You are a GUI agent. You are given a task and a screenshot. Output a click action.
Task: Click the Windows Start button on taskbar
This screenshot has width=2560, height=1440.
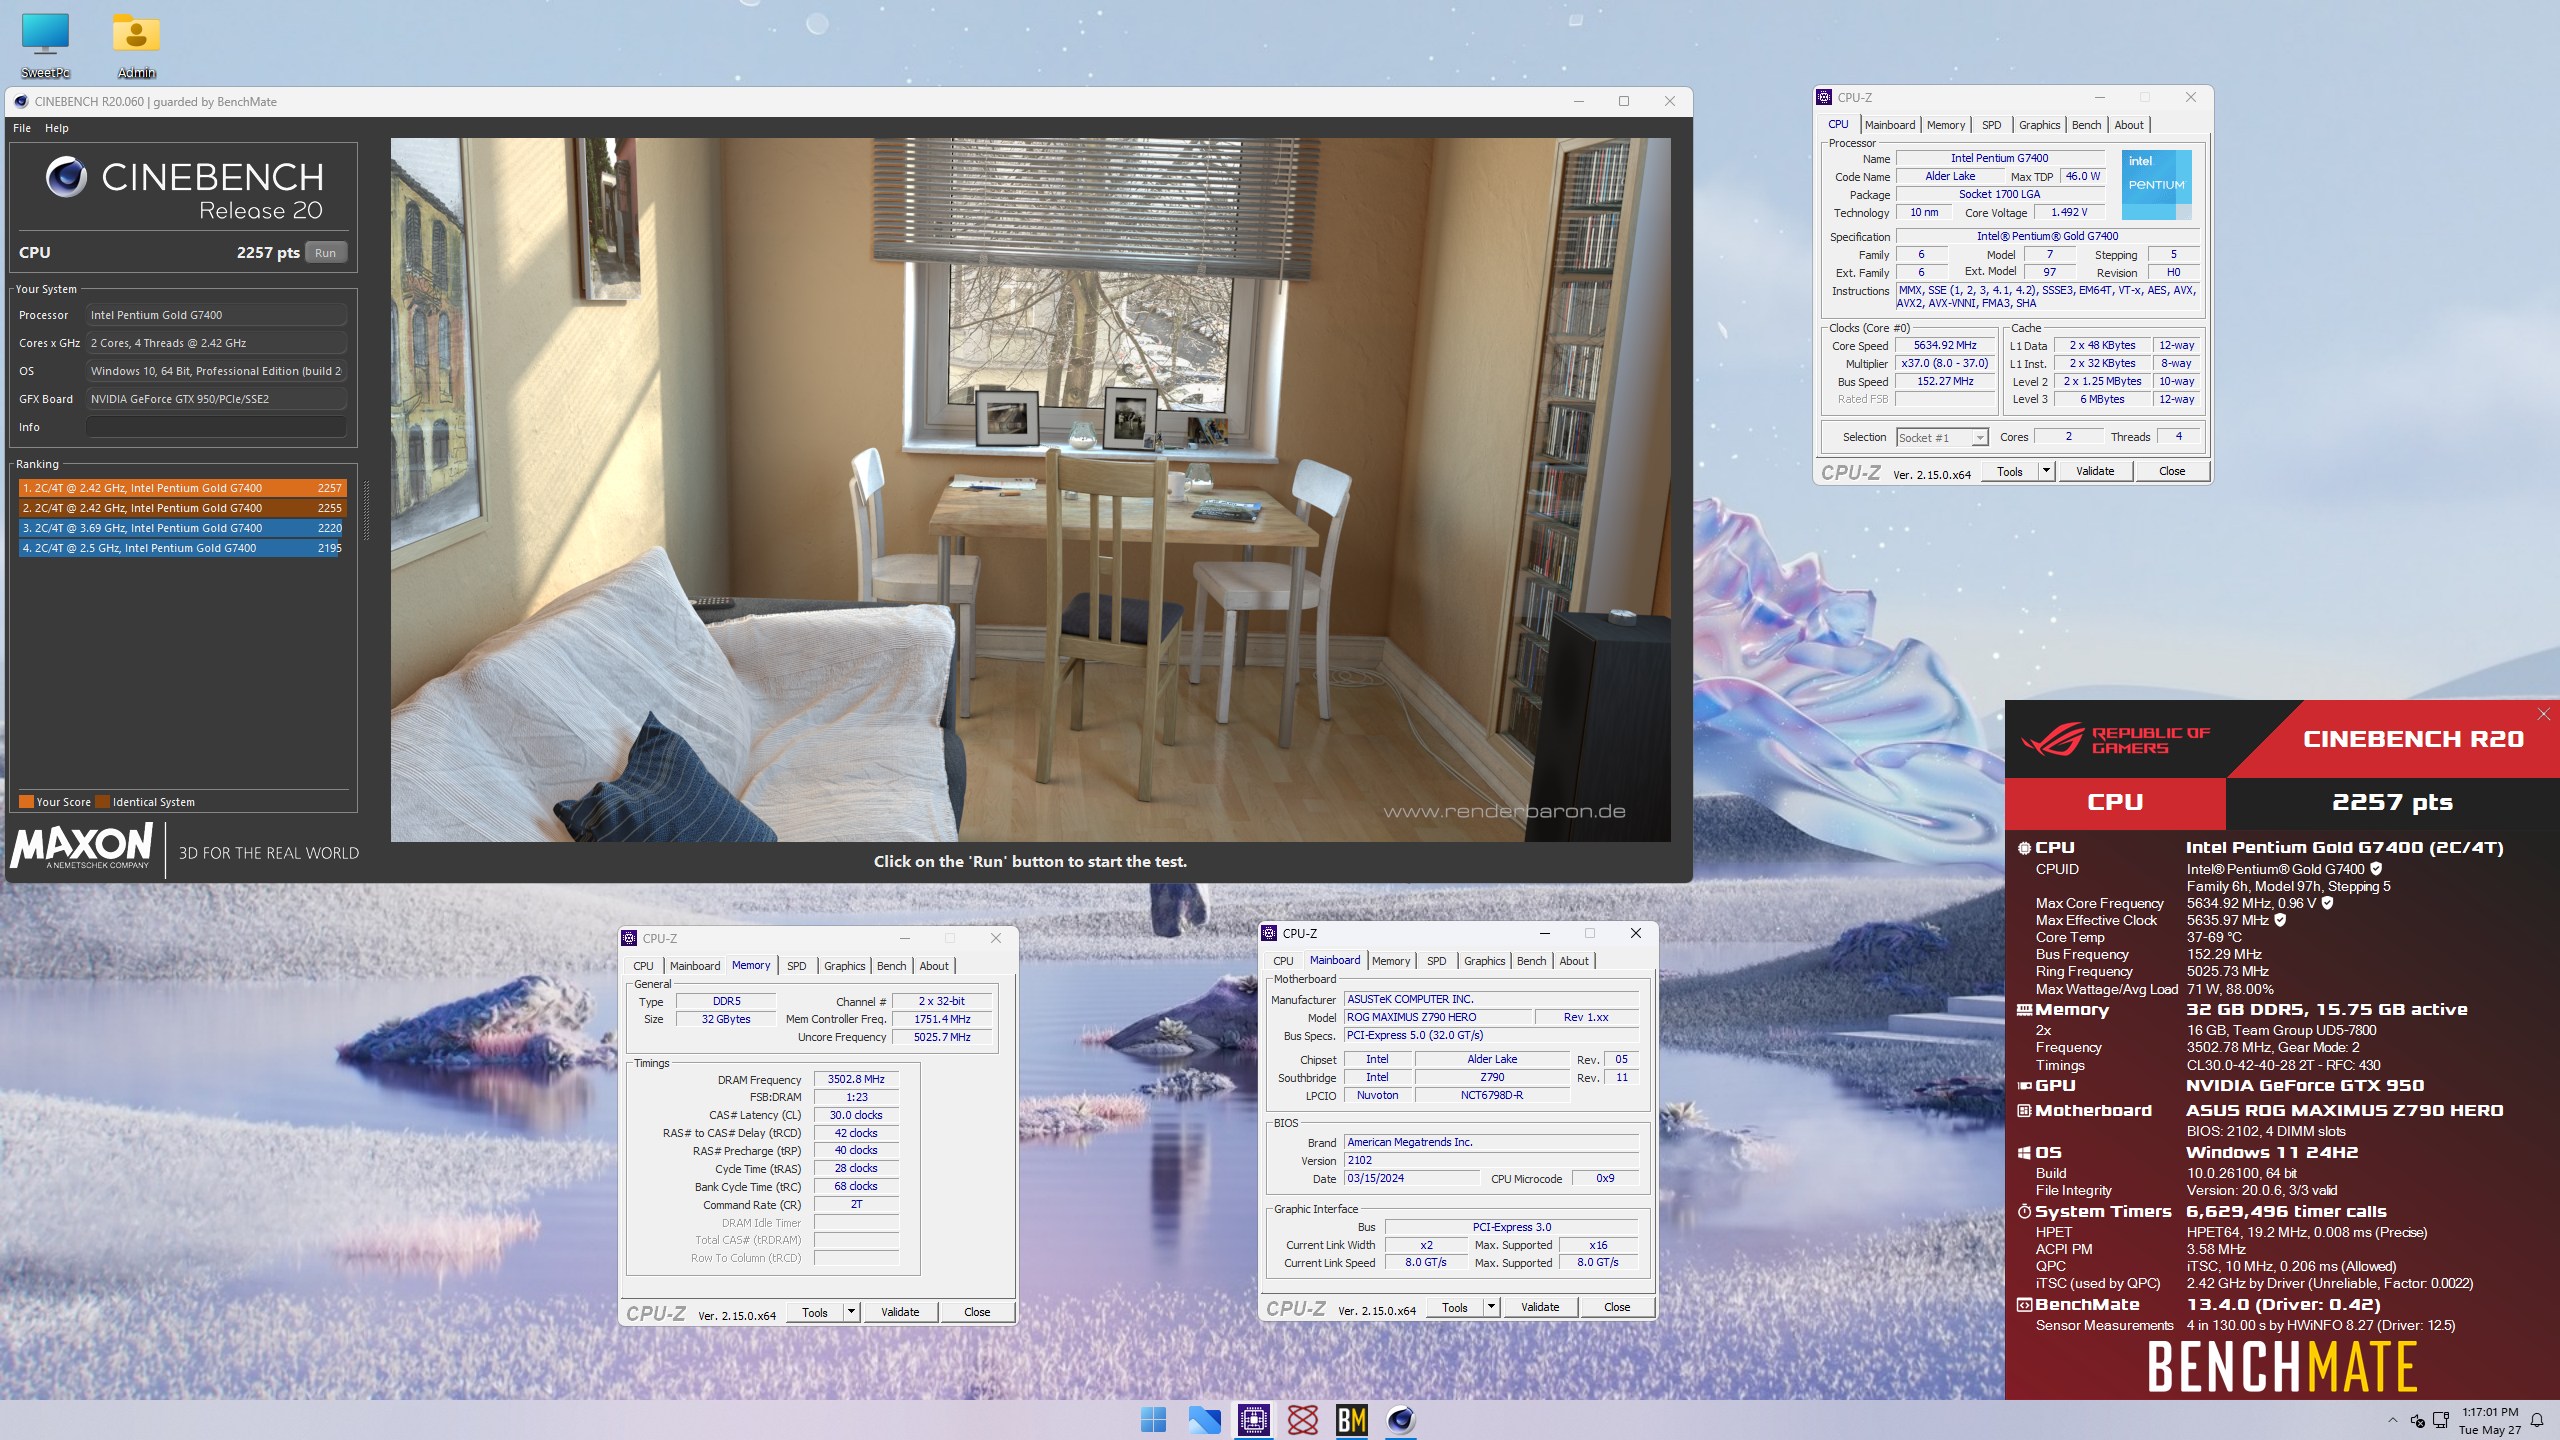coord(1153,1419)
